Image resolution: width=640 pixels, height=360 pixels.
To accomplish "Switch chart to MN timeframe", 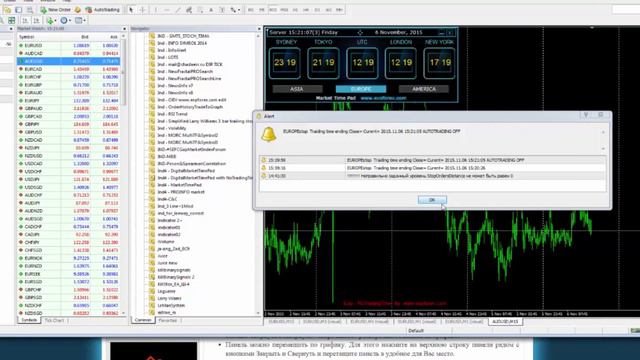I will 339,10.
